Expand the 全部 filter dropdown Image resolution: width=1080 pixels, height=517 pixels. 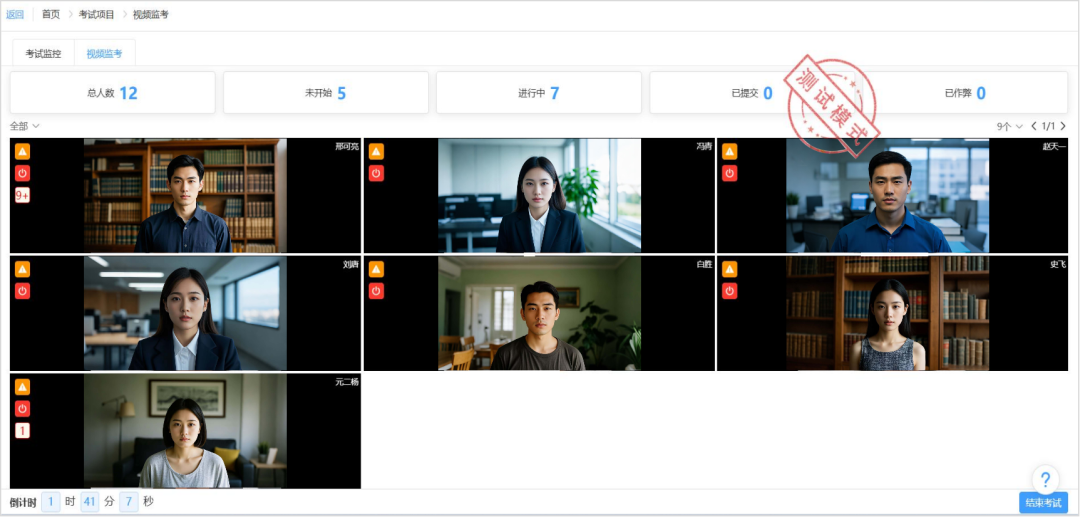(25, 126)
